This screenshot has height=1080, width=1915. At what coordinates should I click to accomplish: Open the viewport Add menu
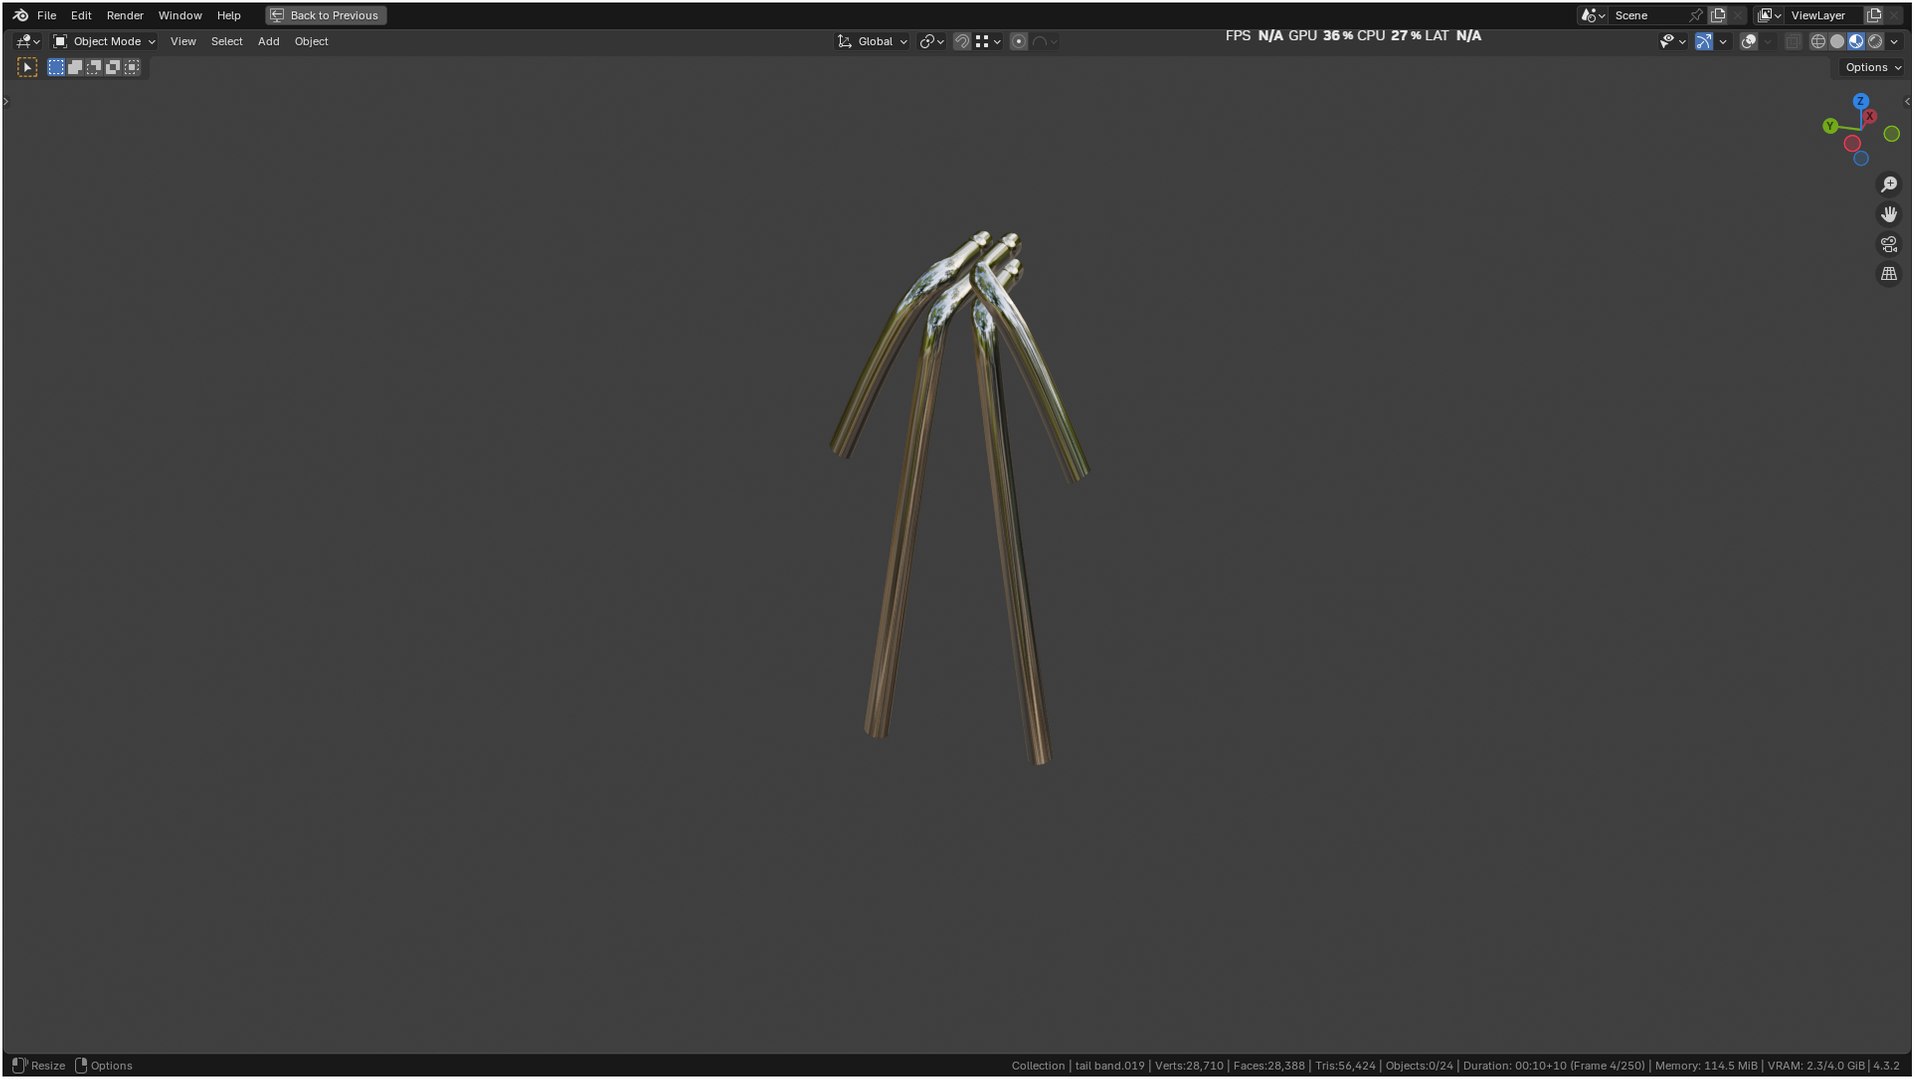tap(268, 41)
